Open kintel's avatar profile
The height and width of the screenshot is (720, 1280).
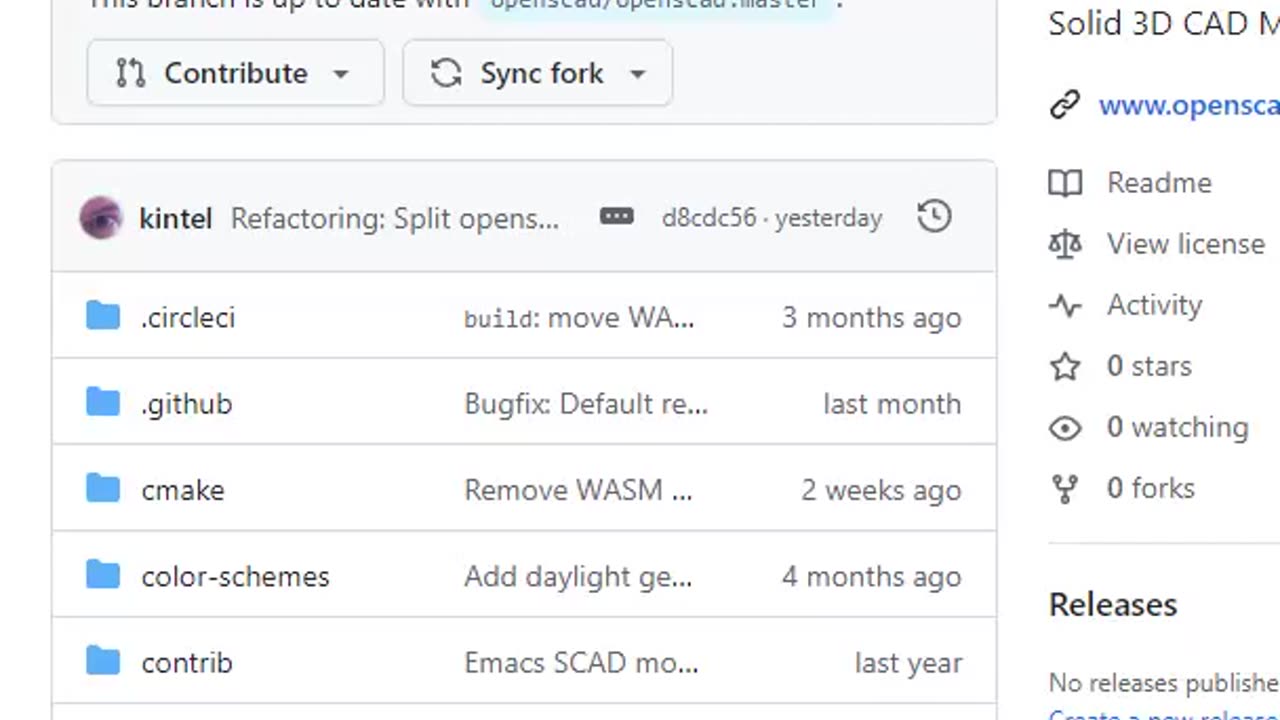101,218
